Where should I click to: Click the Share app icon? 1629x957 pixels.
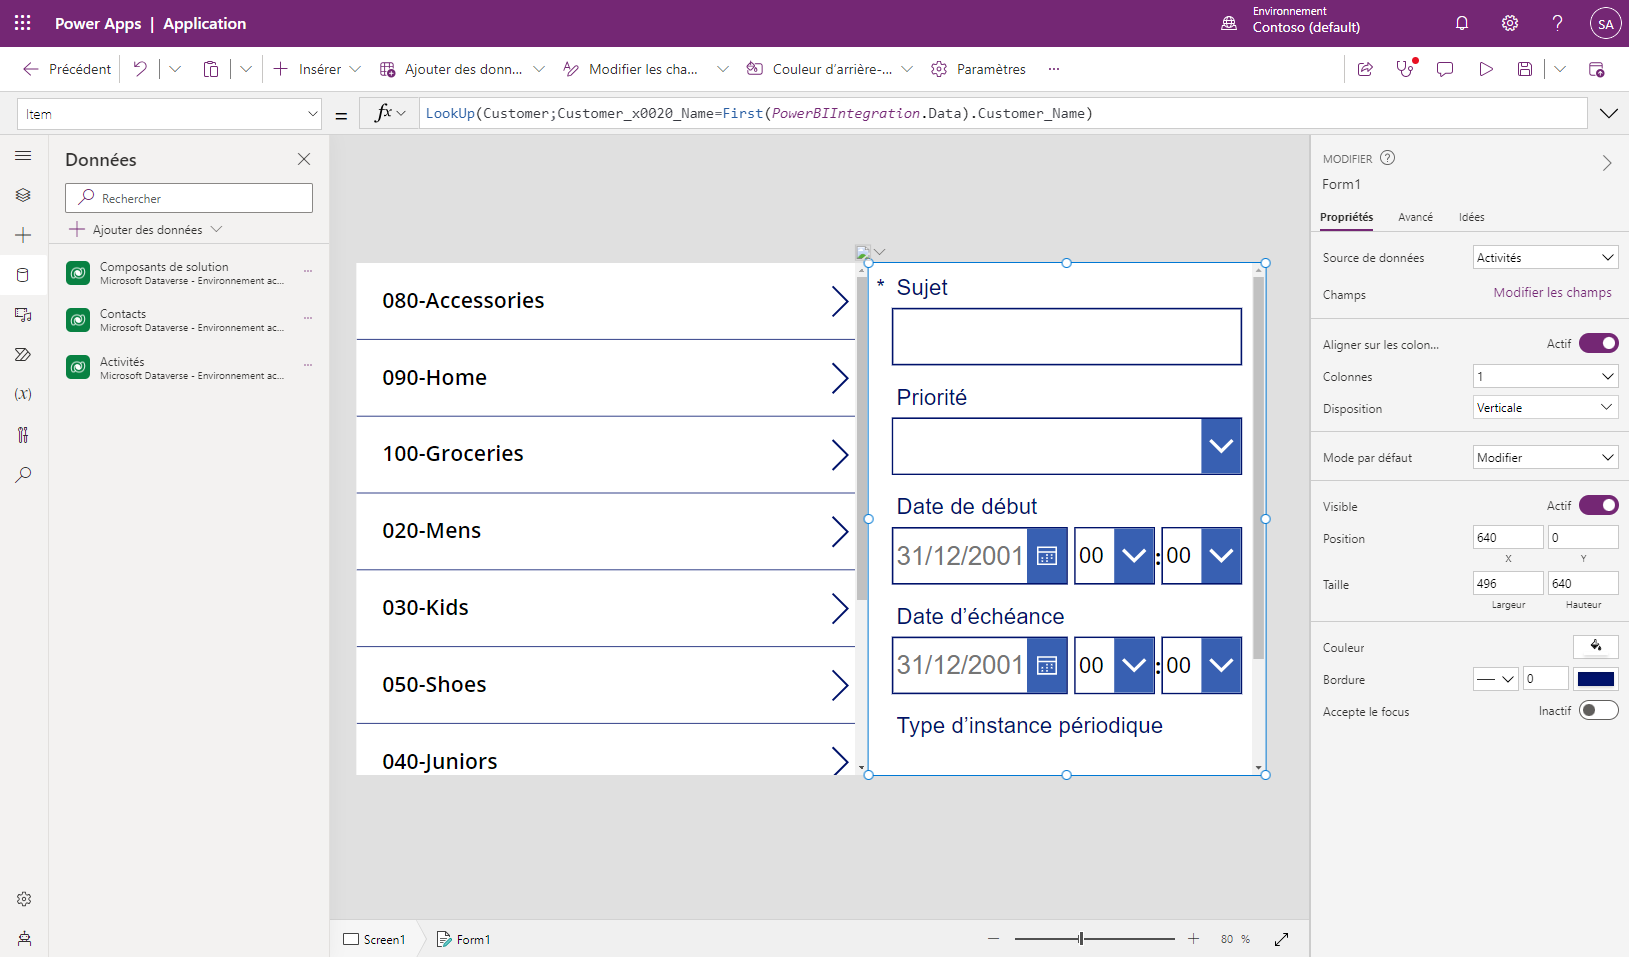(1365, 69)
